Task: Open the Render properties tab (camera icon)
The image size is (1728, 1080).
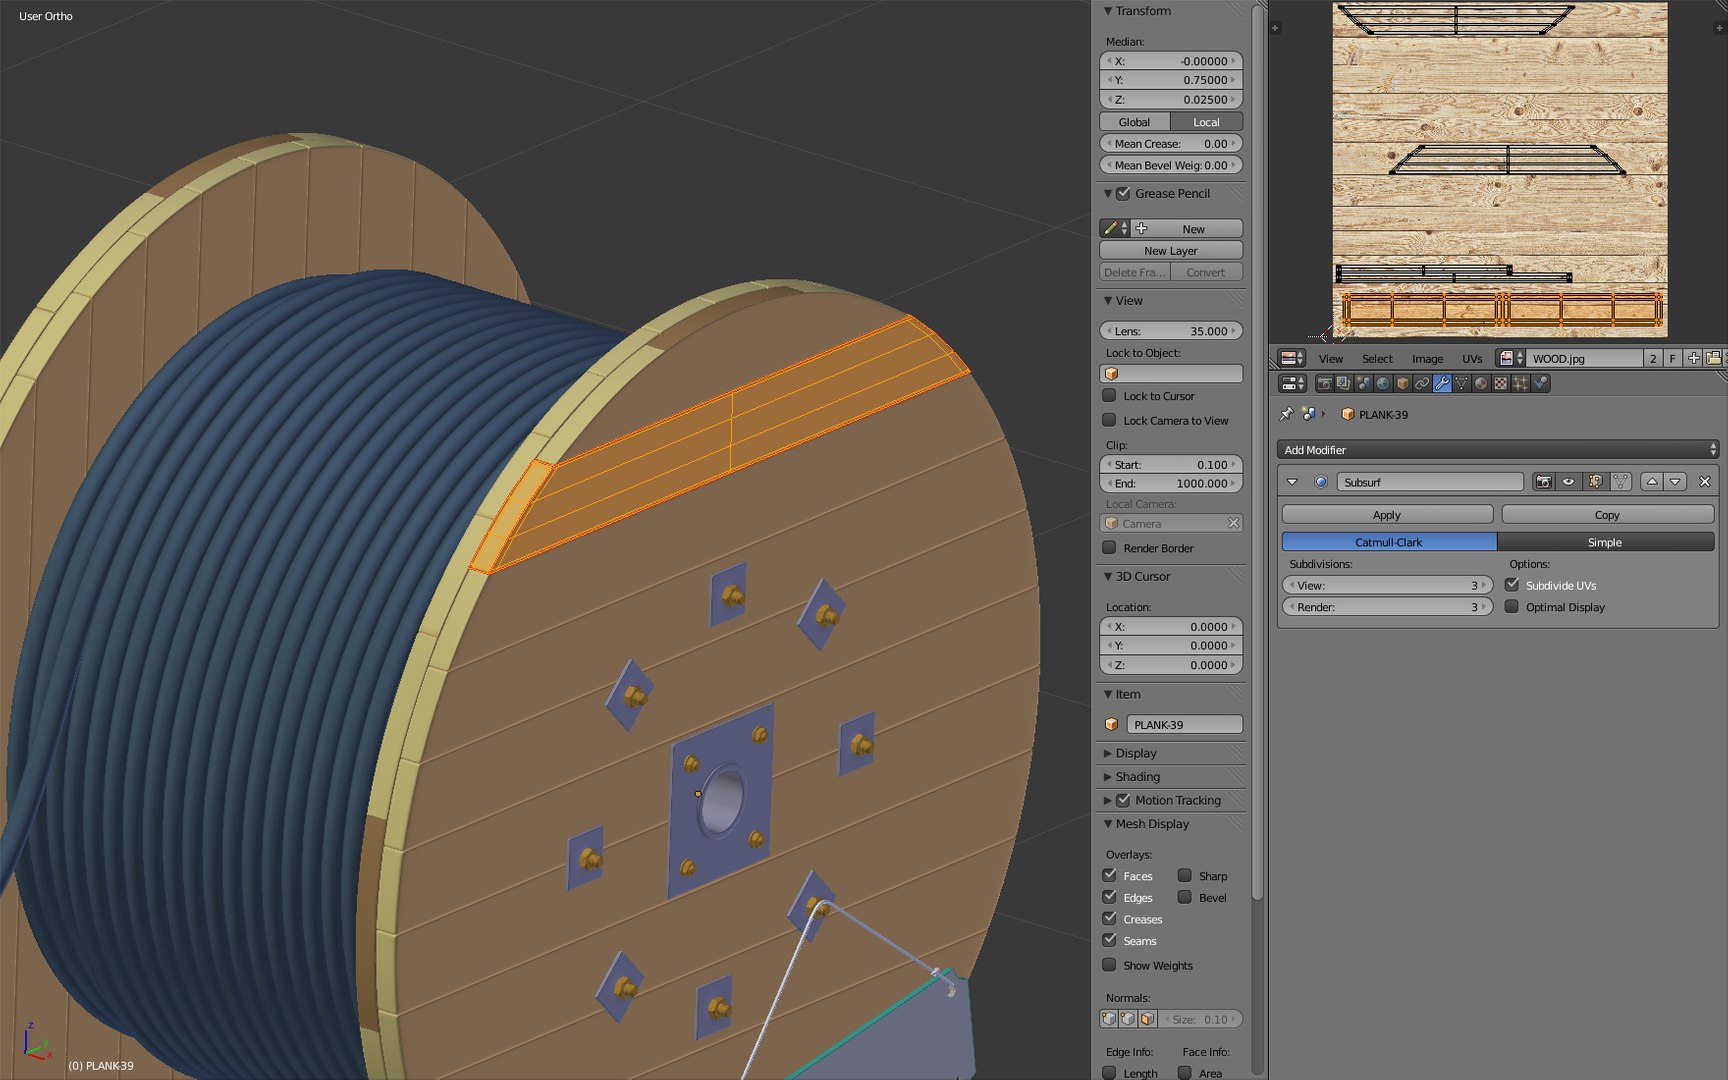Action: click(x=1324, y=383)
